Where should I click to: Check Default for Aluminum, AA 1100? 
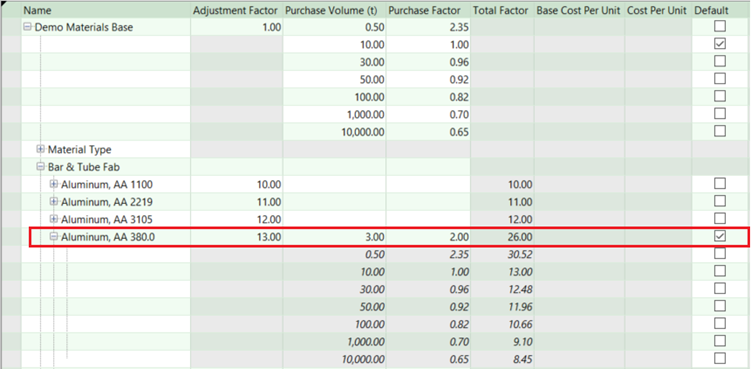pos(720,183)
